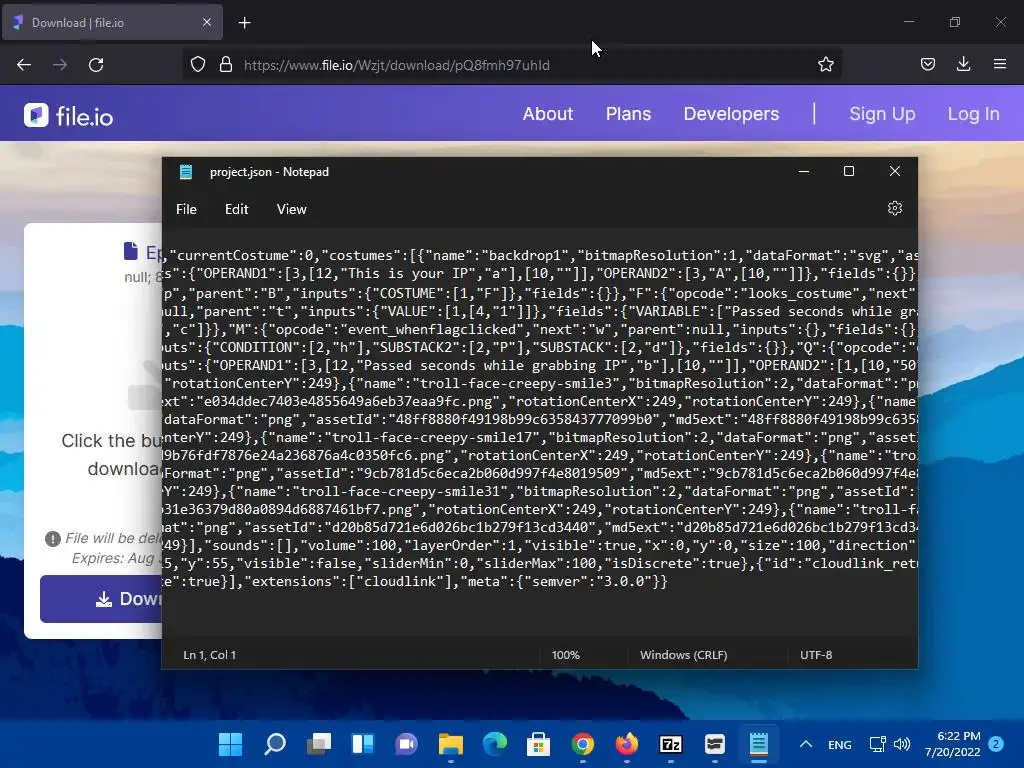Open a new browser tab
Screen dimensions: 1024x768
point(244,23)
